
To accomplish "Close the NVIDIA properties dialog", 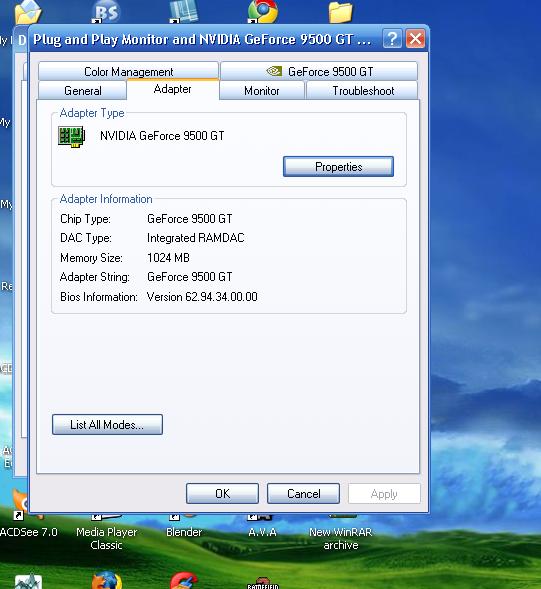I will pyautogui.click(x=415, y=38).
